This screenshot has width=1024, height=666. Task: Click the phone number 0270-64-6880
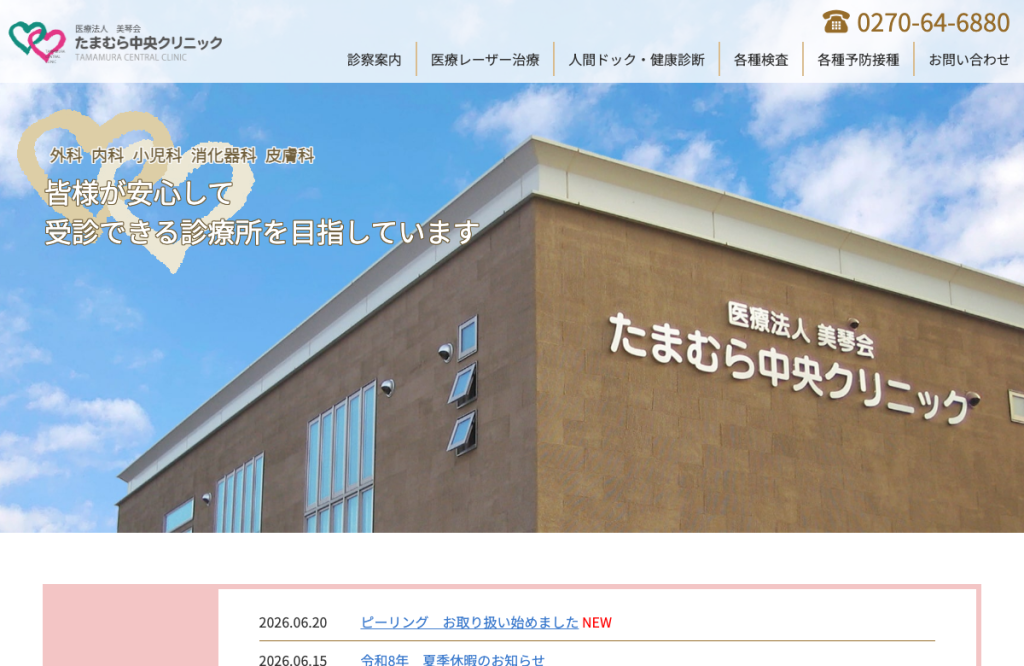(933, 23)
